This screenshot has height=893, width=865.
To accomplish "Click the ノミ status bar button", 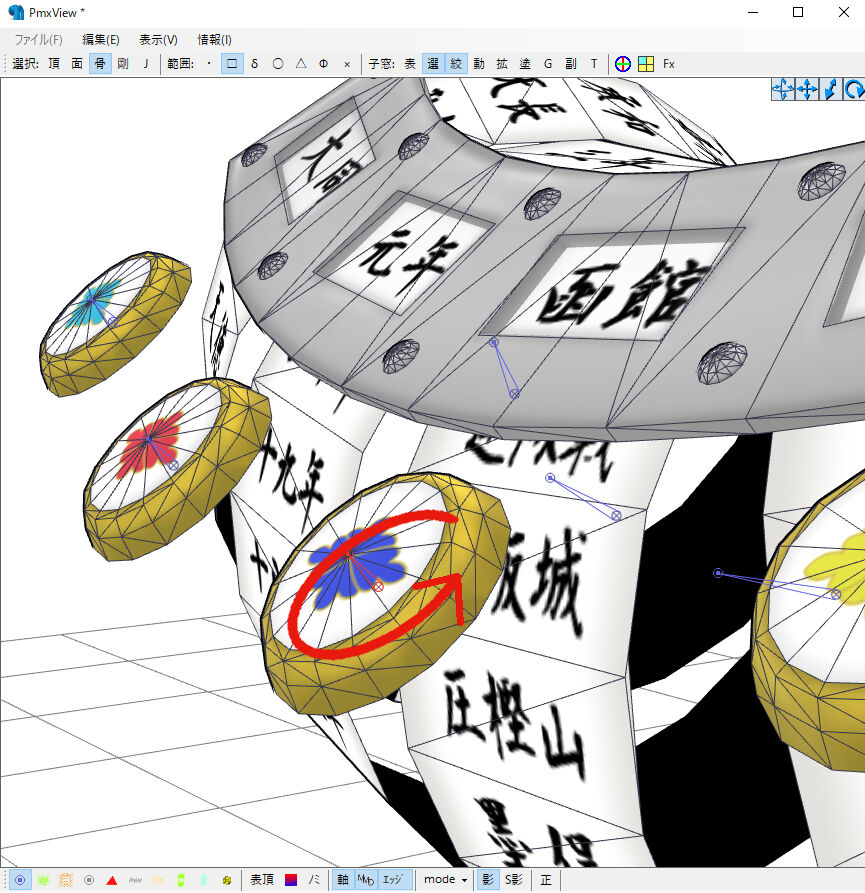I will 314,880.
